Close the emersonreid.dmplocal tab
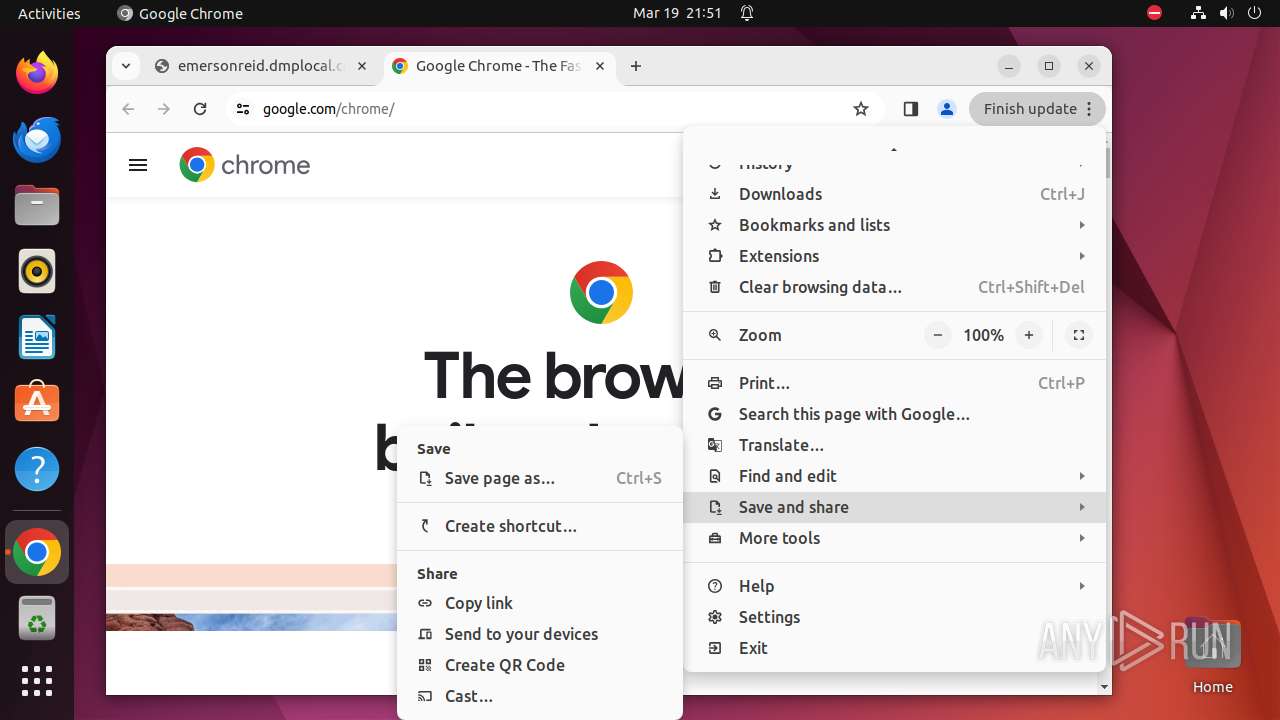This screenshot has width=1280, height=720. pos(362,66)
